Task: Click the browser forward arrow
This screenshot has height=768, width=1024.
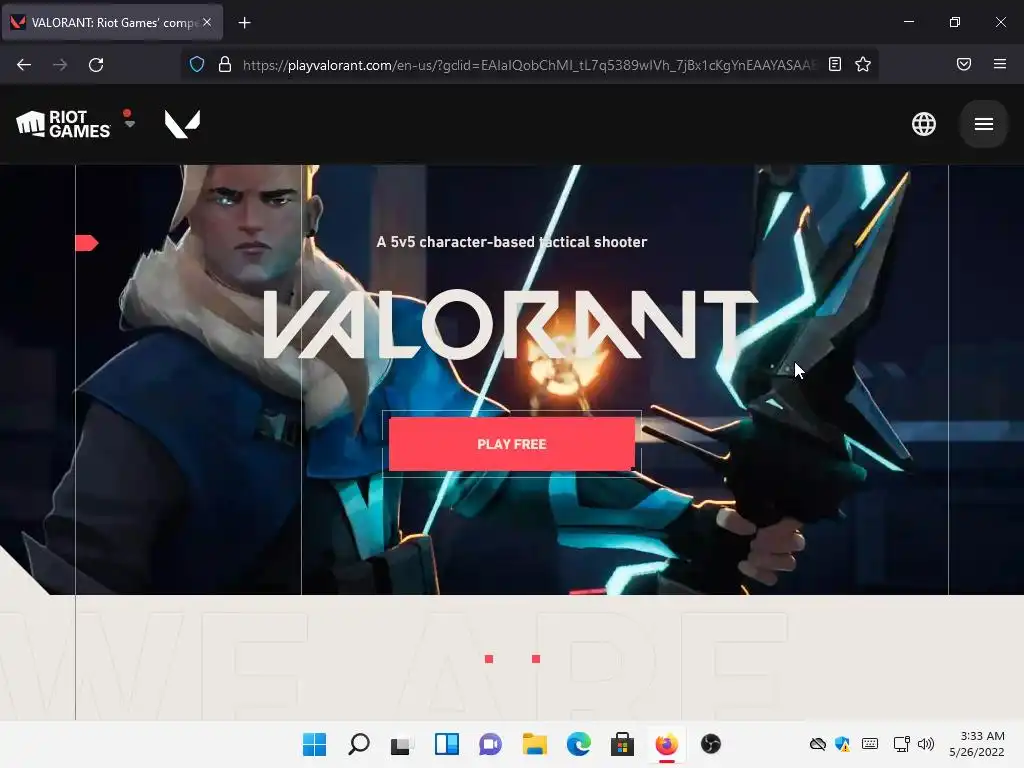Action: pos(60,65)
